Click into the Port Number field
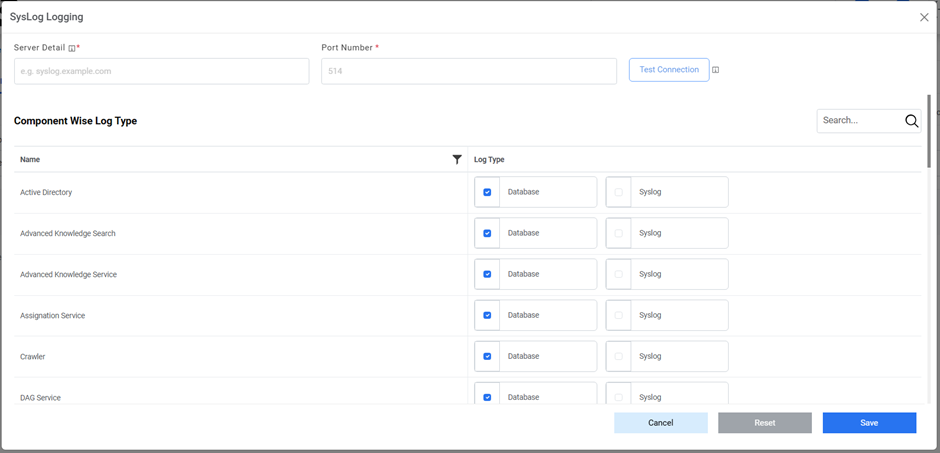Screen dimensions: 940x453 468,71
